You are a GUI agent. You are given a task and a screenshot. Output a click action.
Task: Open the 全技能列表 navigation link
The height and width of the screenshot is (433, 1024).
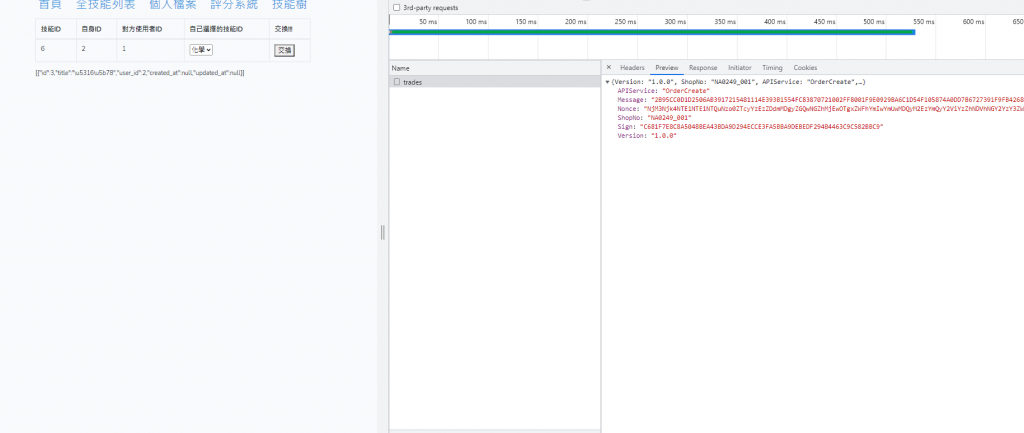coord(106,5)
